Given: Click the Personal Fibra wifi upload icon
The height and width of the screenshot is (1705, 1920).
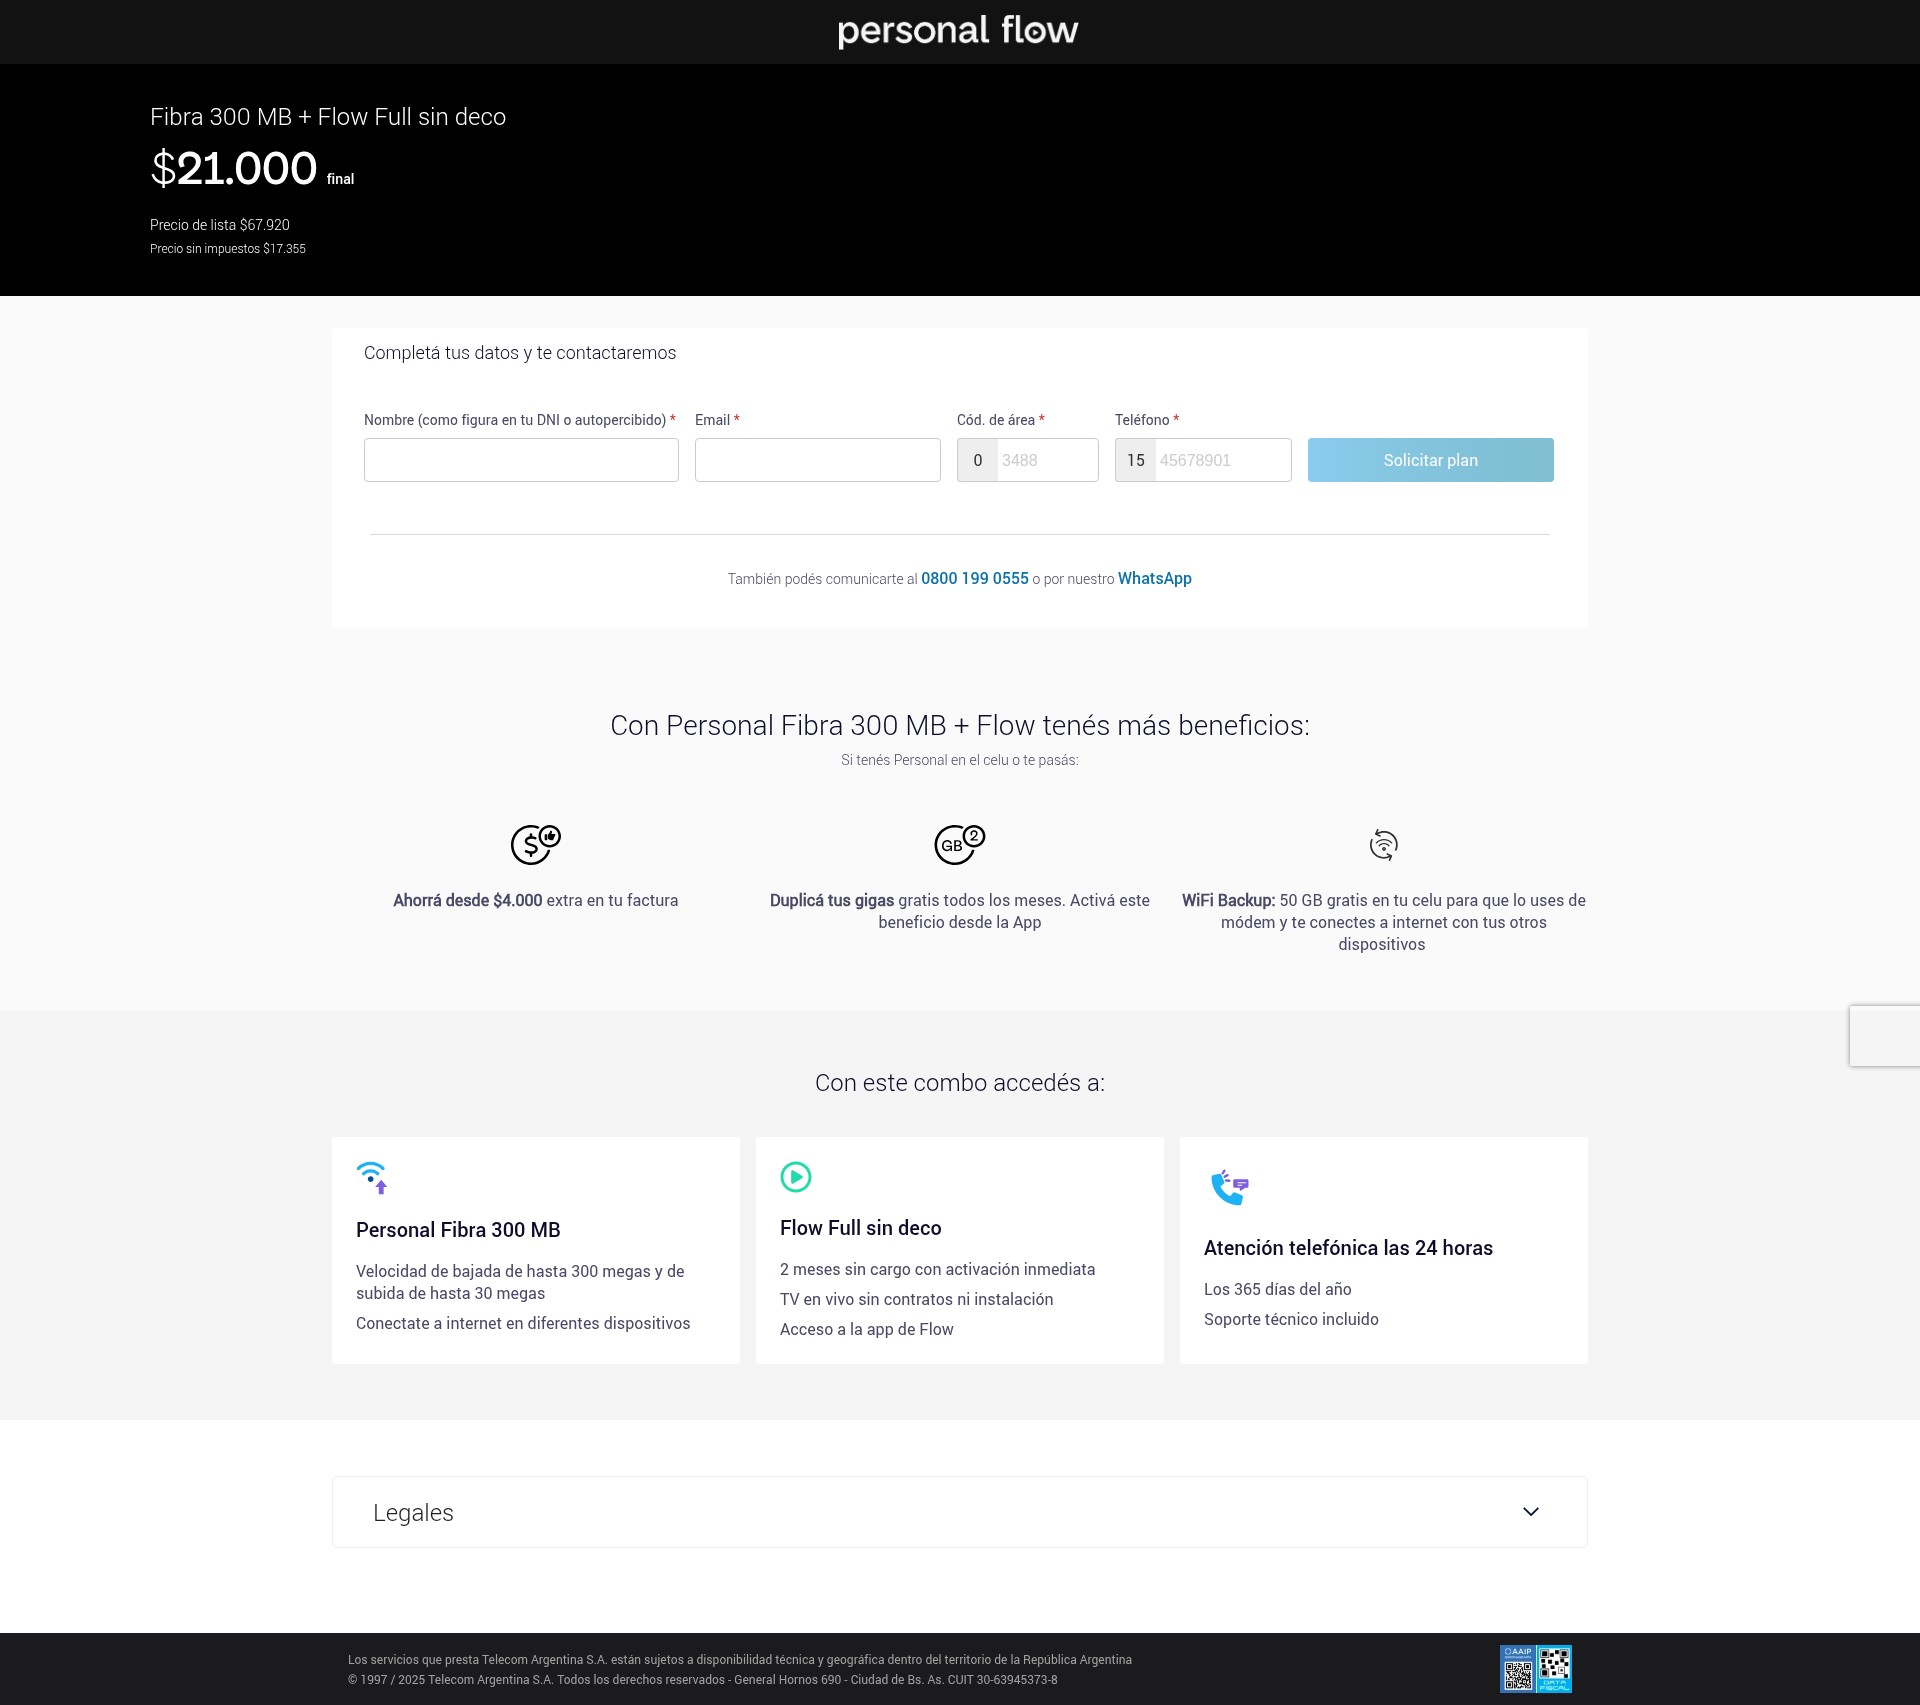Looking at the screenshot, I should tap(372, 1178).
